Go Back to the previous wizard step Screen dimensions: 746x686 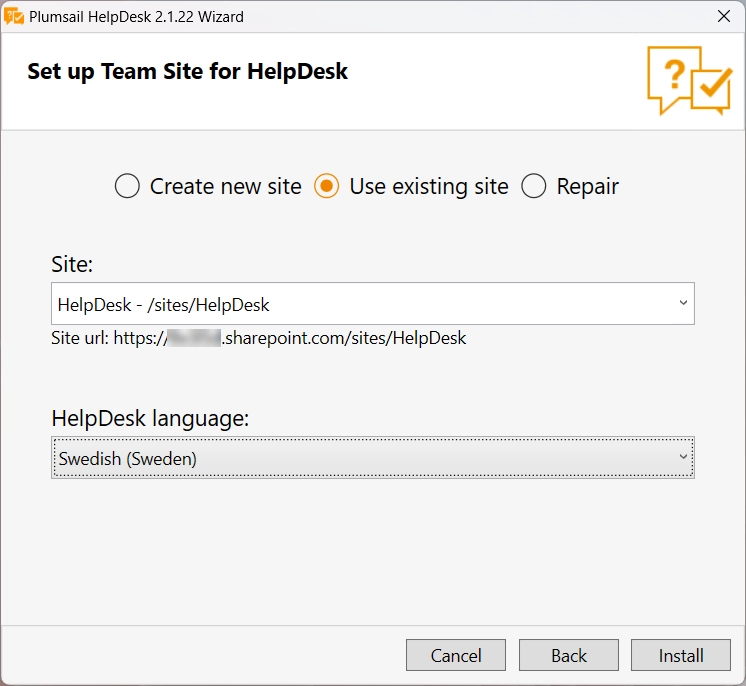point(569,655)
